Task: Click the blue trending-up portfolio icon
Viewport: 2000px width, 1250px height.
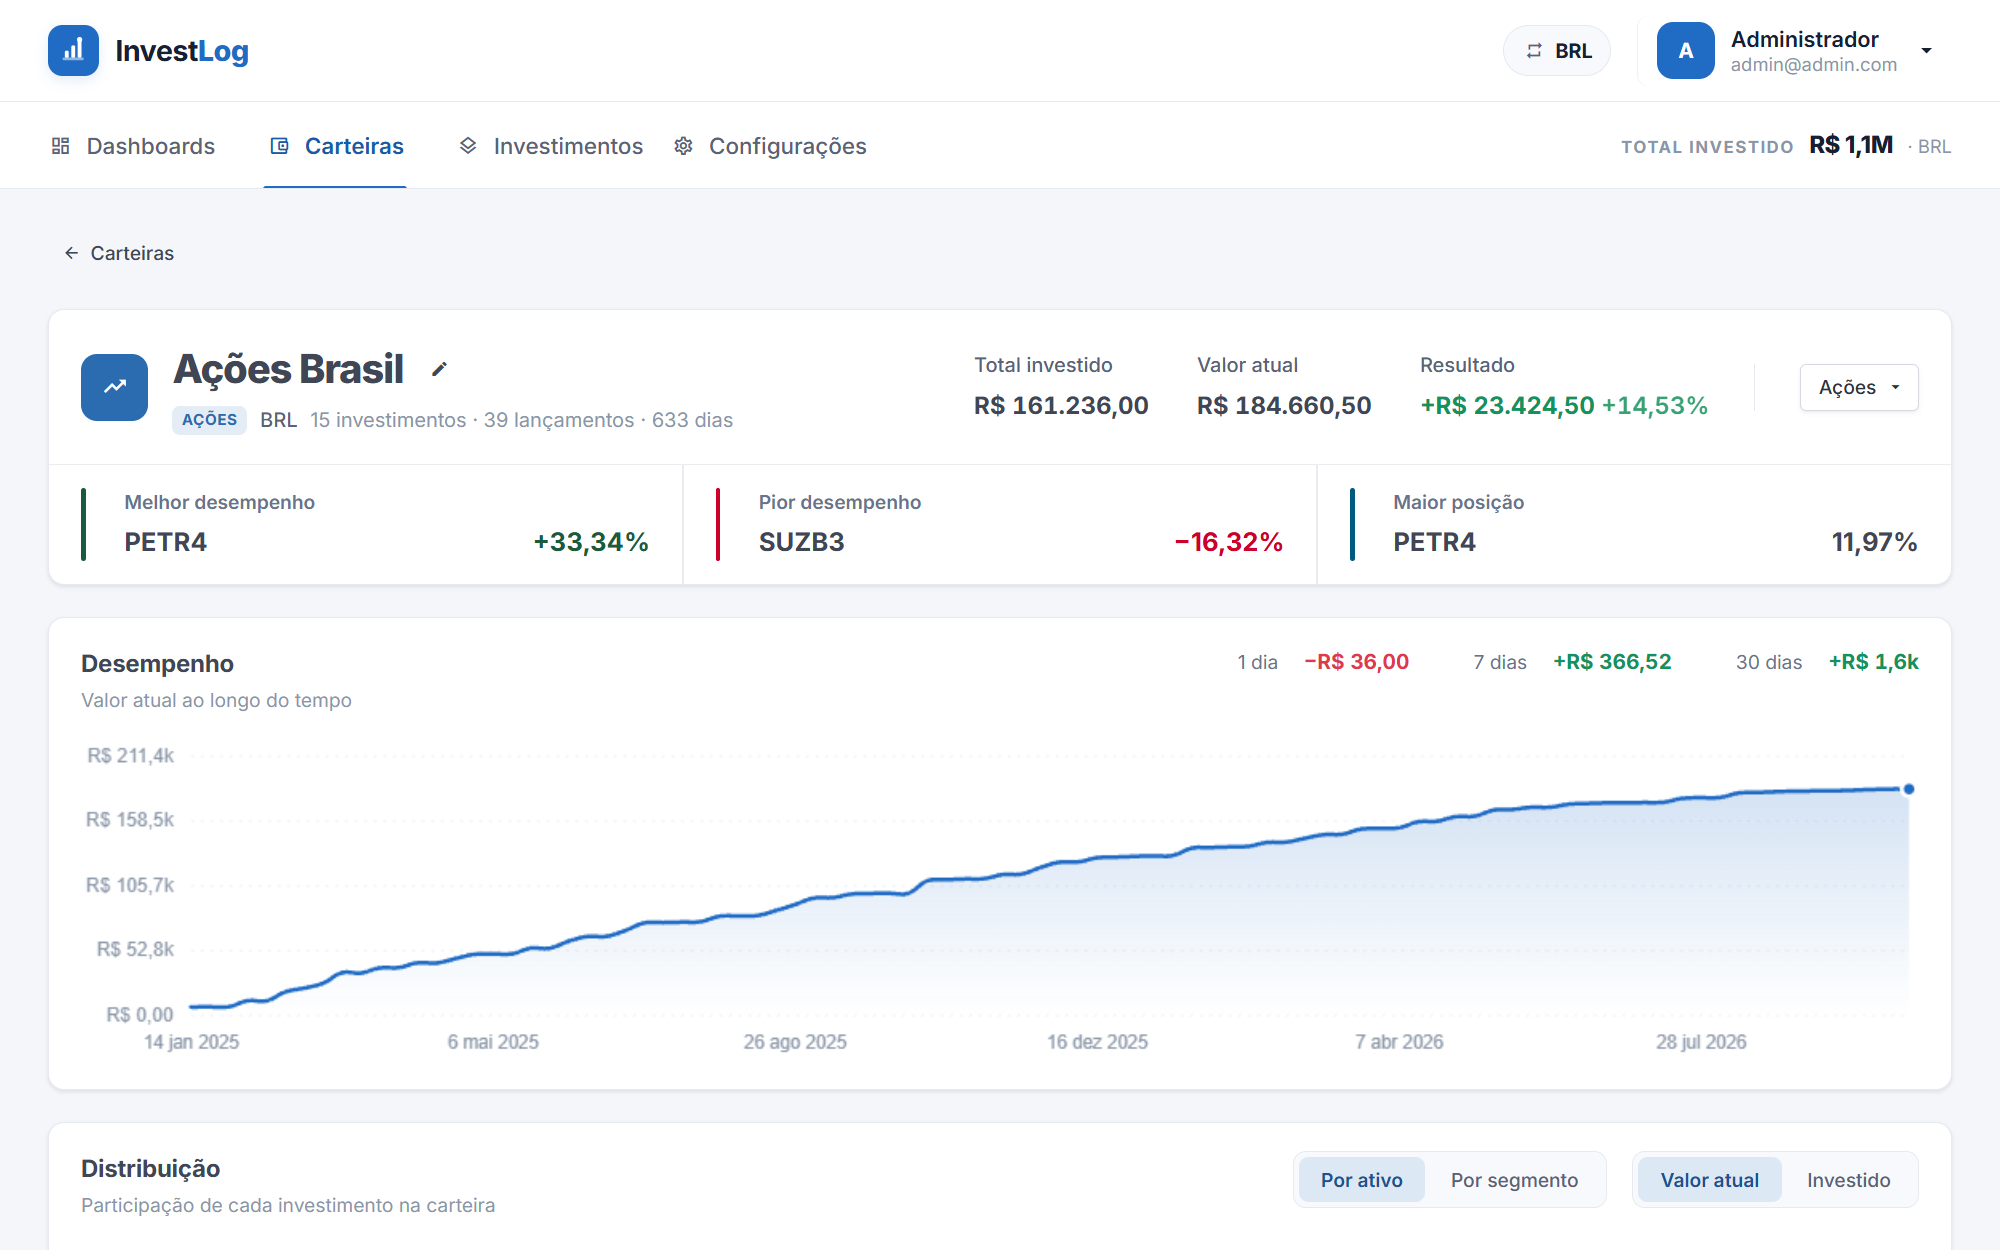Action: coord(114,387)
